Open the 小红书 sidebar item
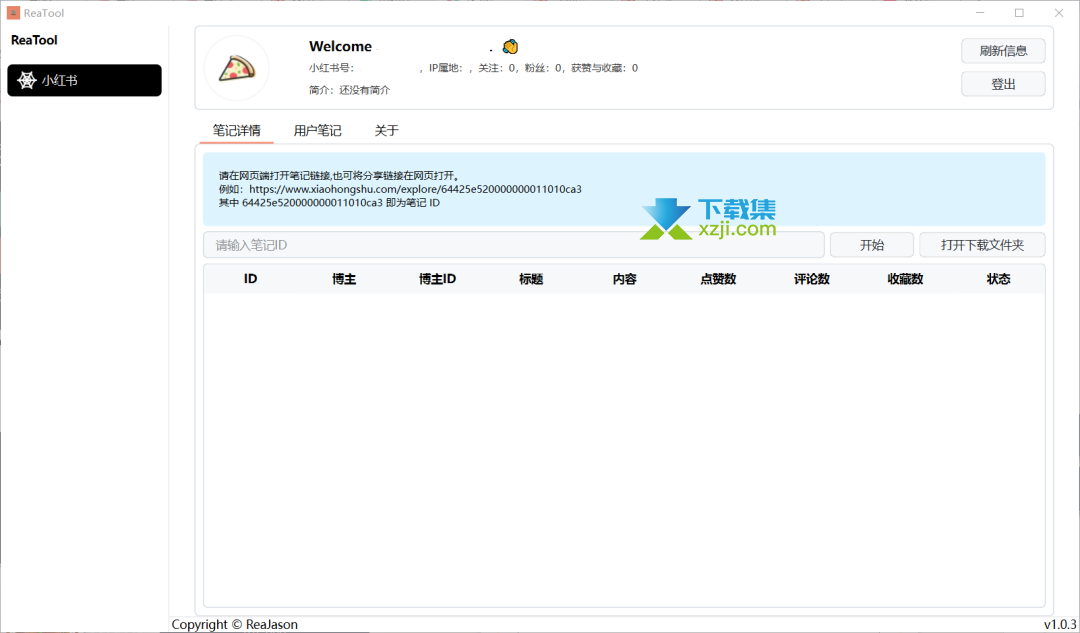 pos(84,81)
